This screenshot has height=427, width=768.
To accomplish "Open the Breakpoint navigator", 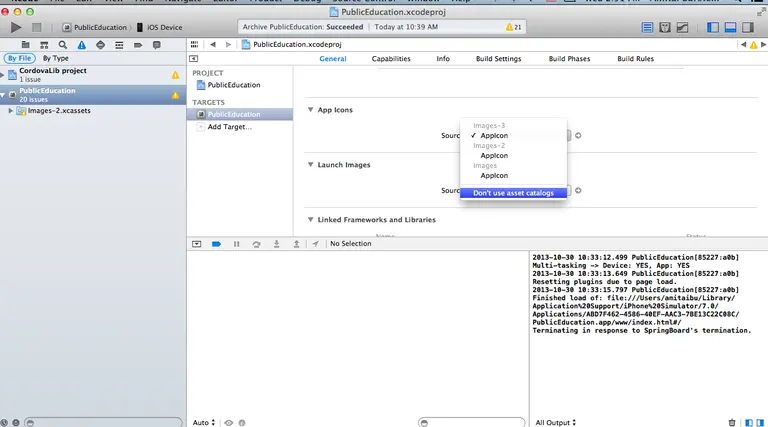I will [x=138, y=45].
